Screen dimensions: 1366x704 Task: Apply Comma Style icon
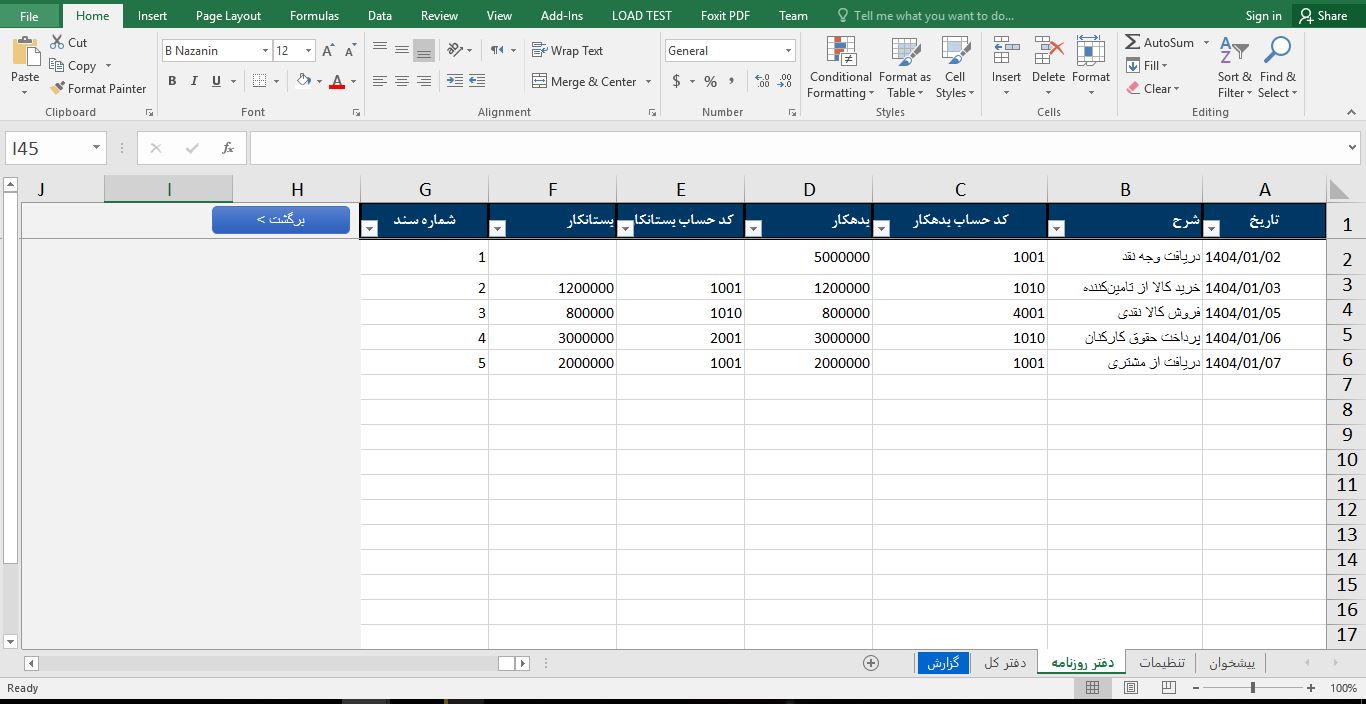coord(733,81)
